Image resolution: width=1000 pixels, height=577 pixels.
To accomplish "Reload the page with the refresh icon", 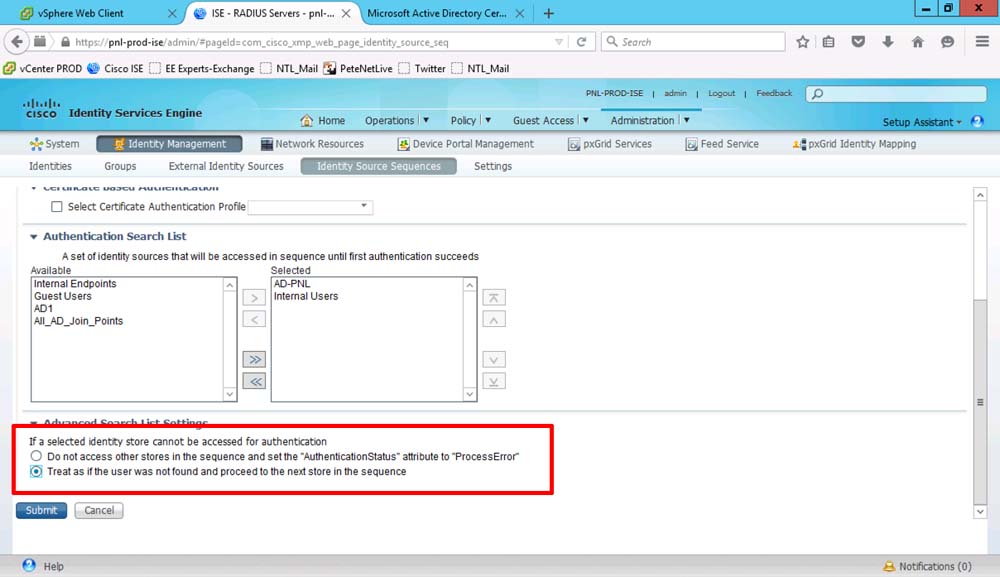I will [581, 42].
